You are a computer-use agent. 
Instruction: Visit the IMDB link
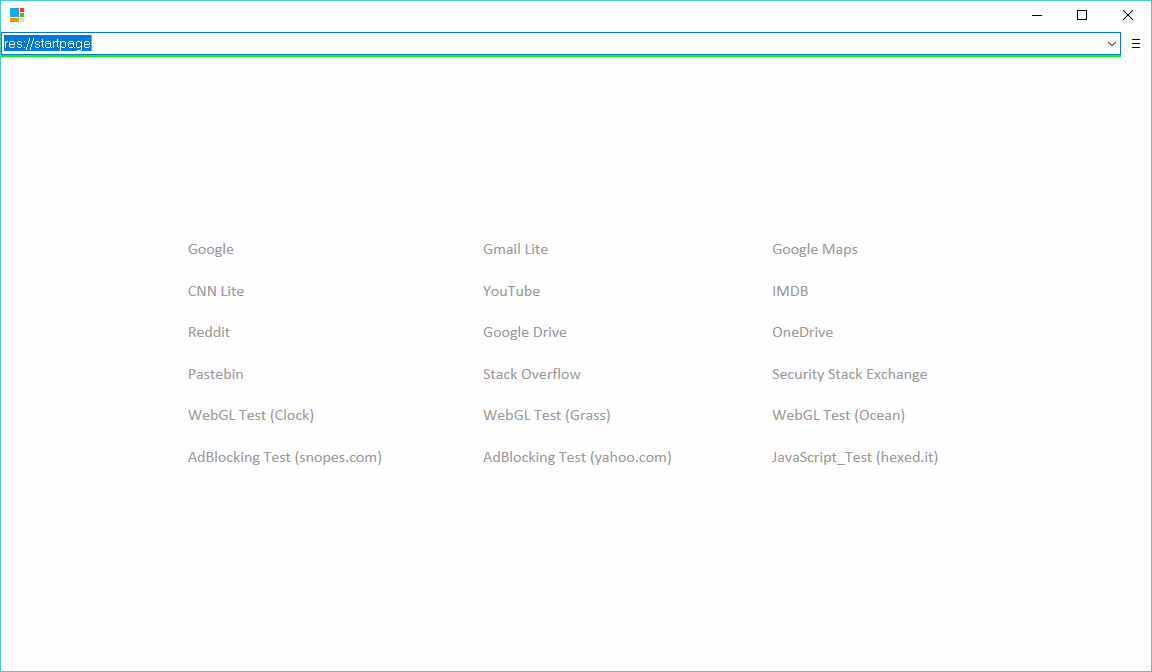(790, 291)
